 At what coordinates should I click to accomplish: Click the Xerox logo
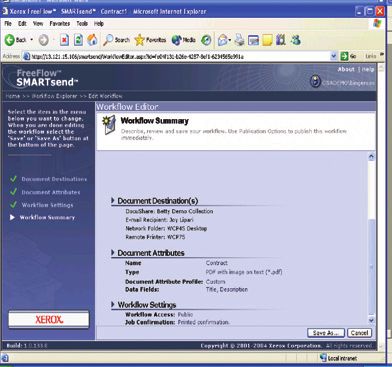[49, 319]
